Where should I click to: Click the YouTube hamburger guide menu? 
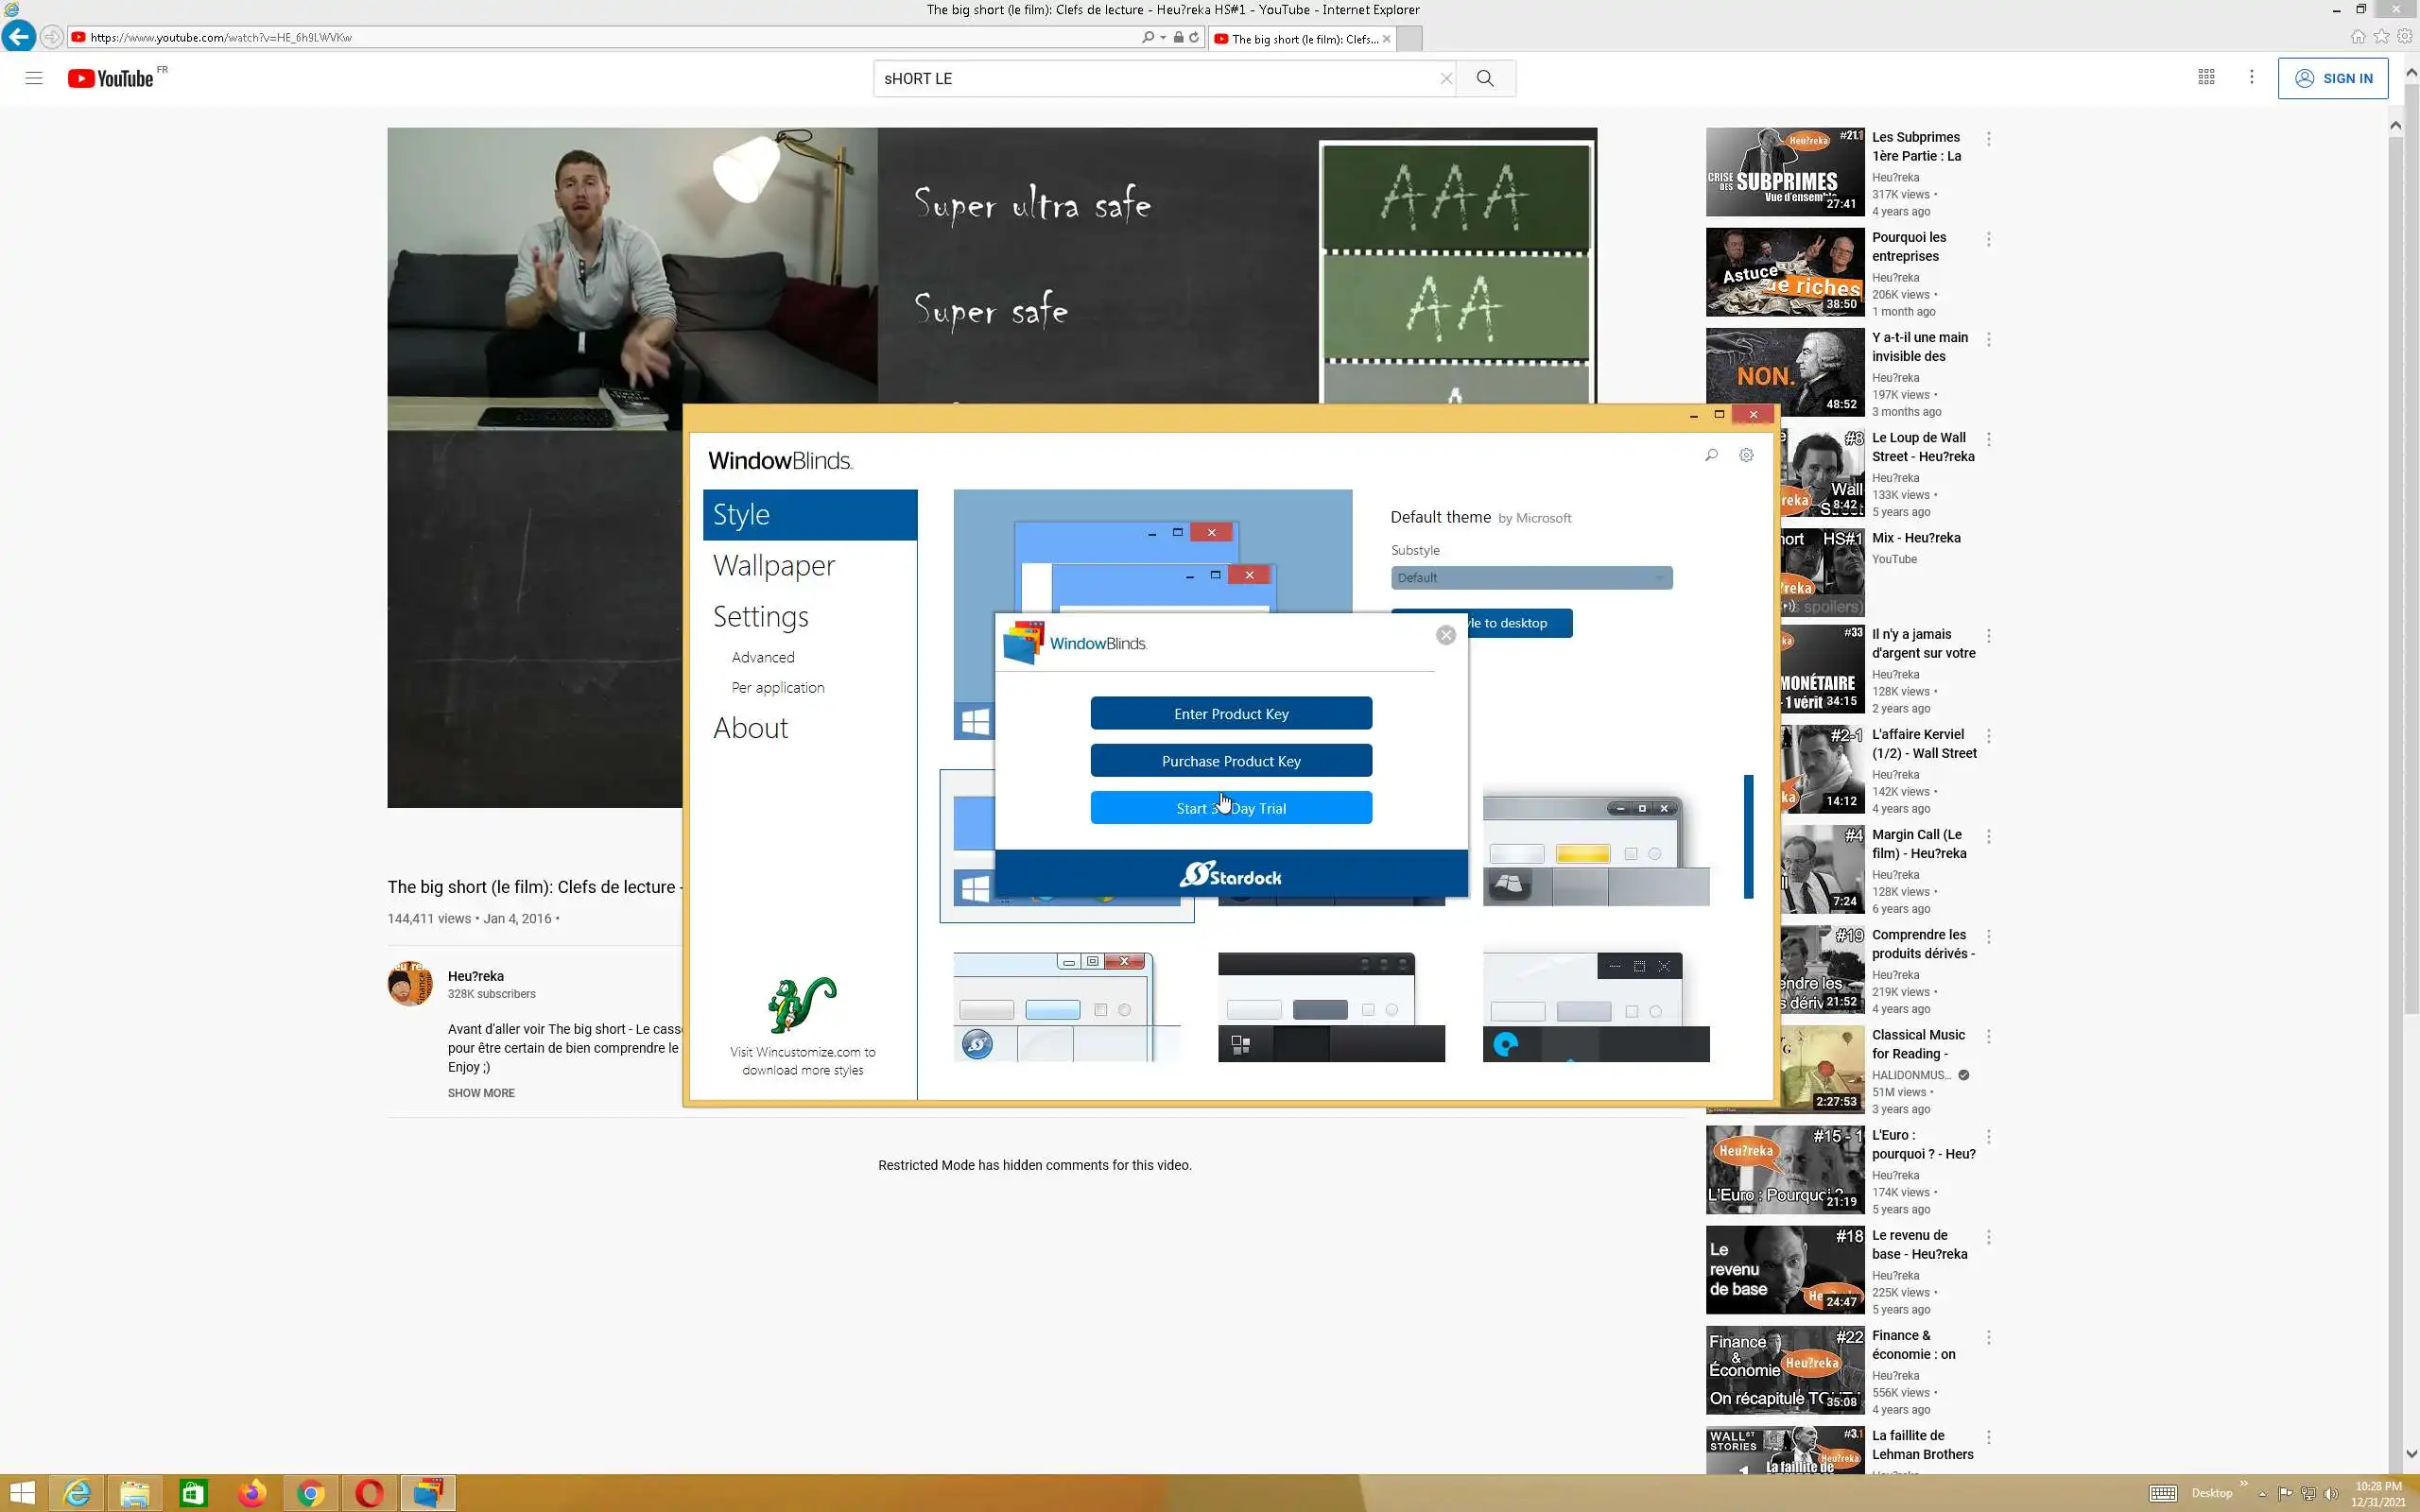click(34, 78)
